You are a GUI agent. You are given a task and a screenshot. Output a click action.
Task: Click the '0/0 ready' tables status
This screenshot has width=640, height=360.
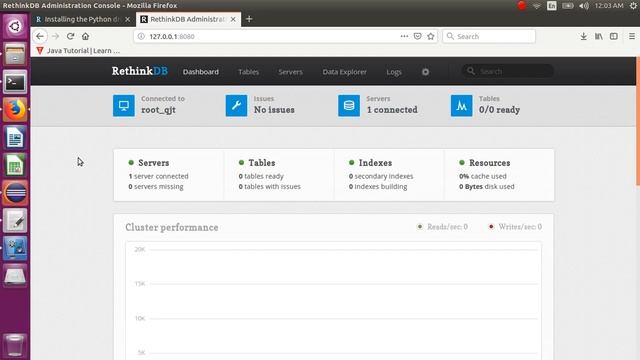coord(499,110)
